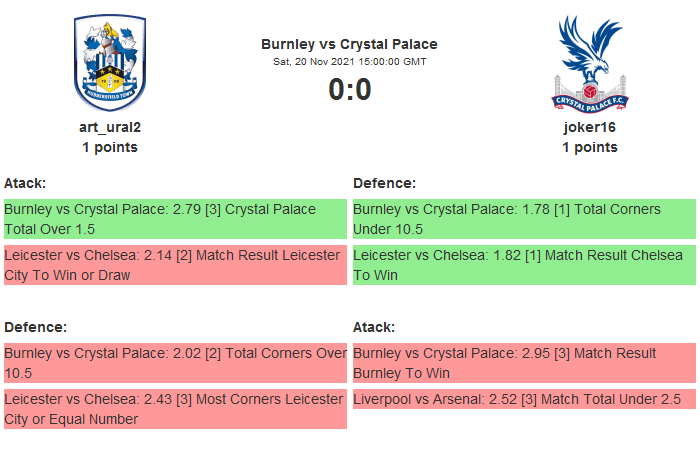Select the Burnley To Win bet row

pos(523,363)
